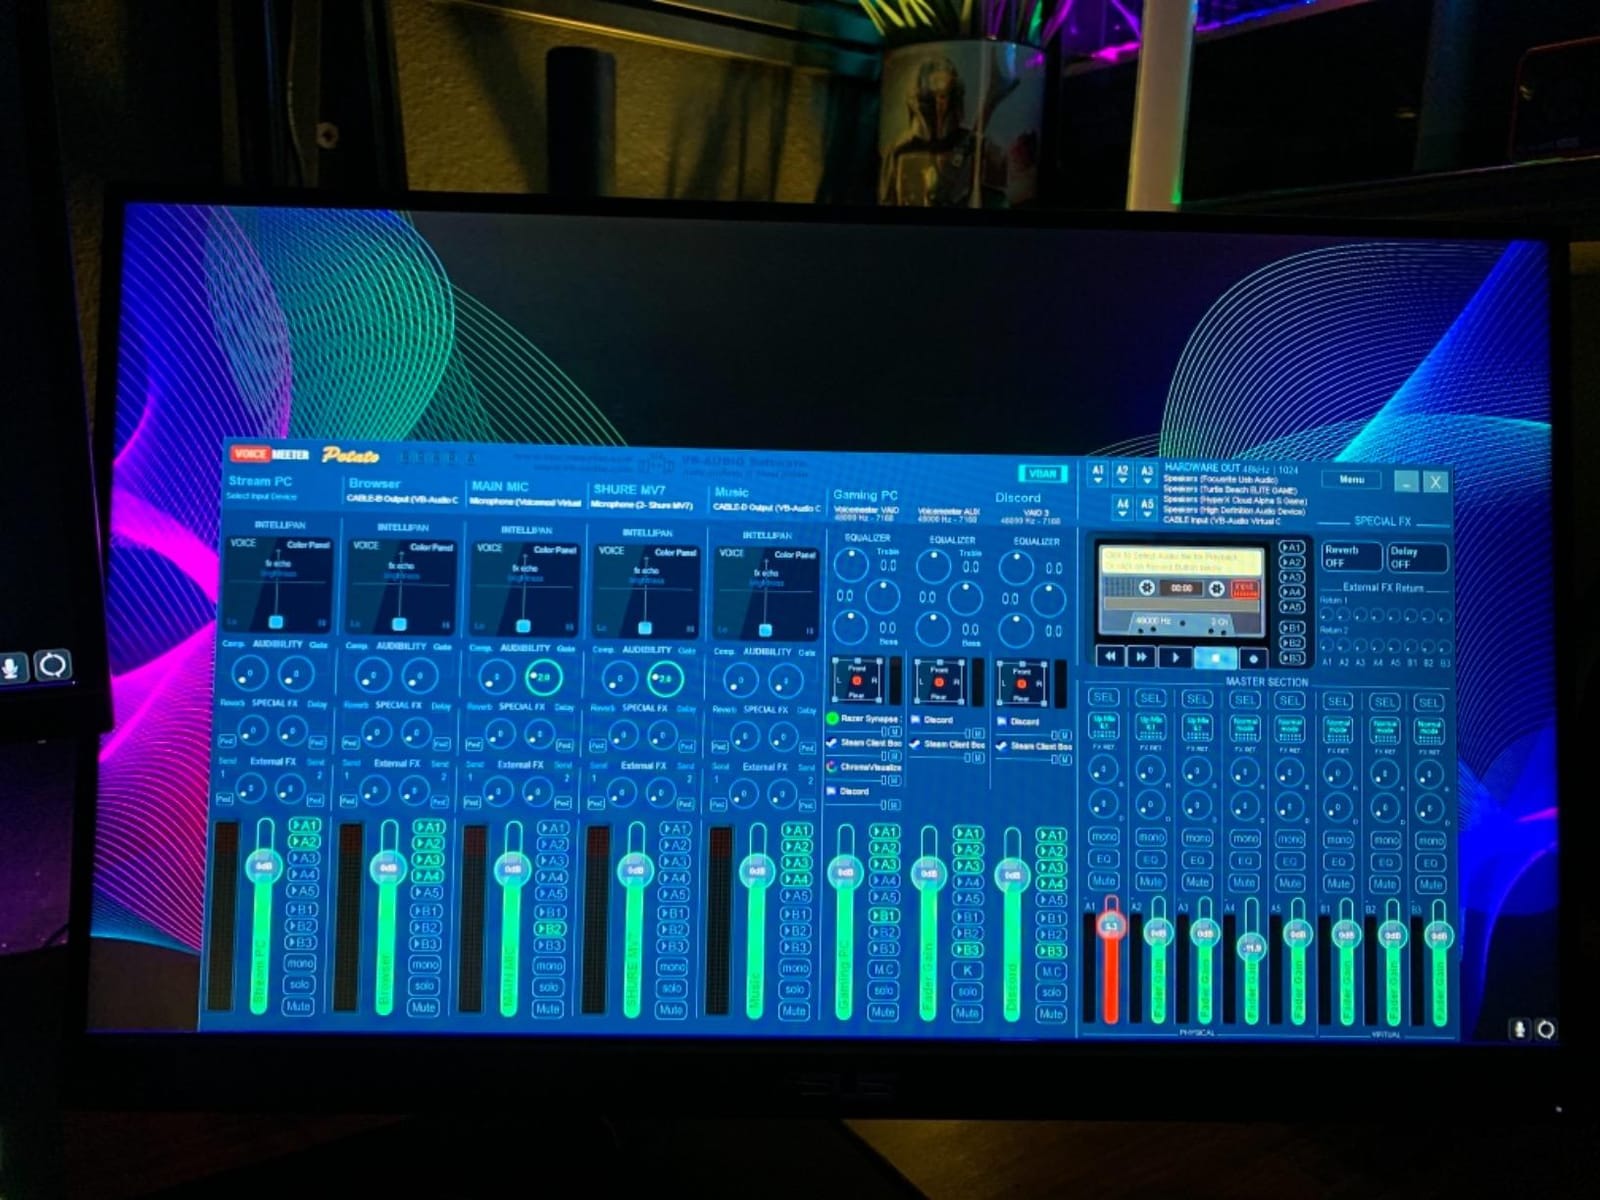Screen dimensions: 1600x1200
Task: Open the Voicemeeter Menu
Action: (x=1351, y=480)
